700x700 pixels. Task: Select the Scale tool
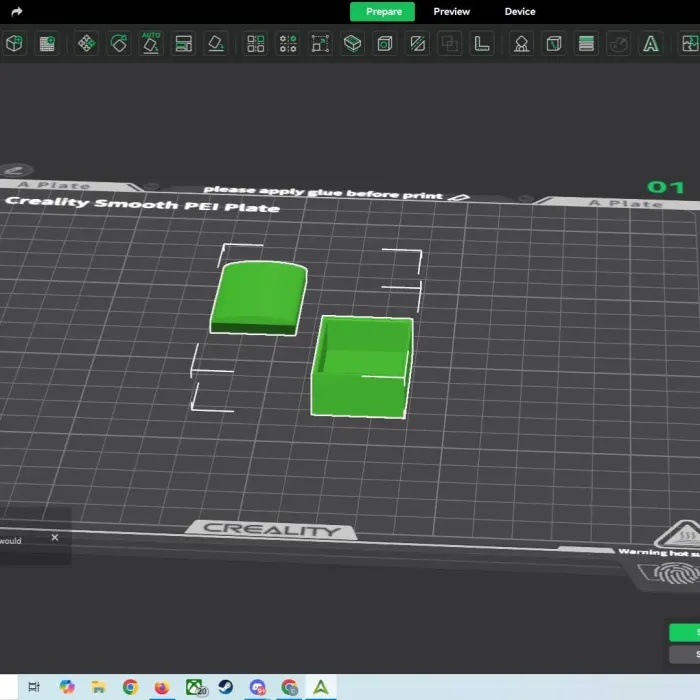321,43
